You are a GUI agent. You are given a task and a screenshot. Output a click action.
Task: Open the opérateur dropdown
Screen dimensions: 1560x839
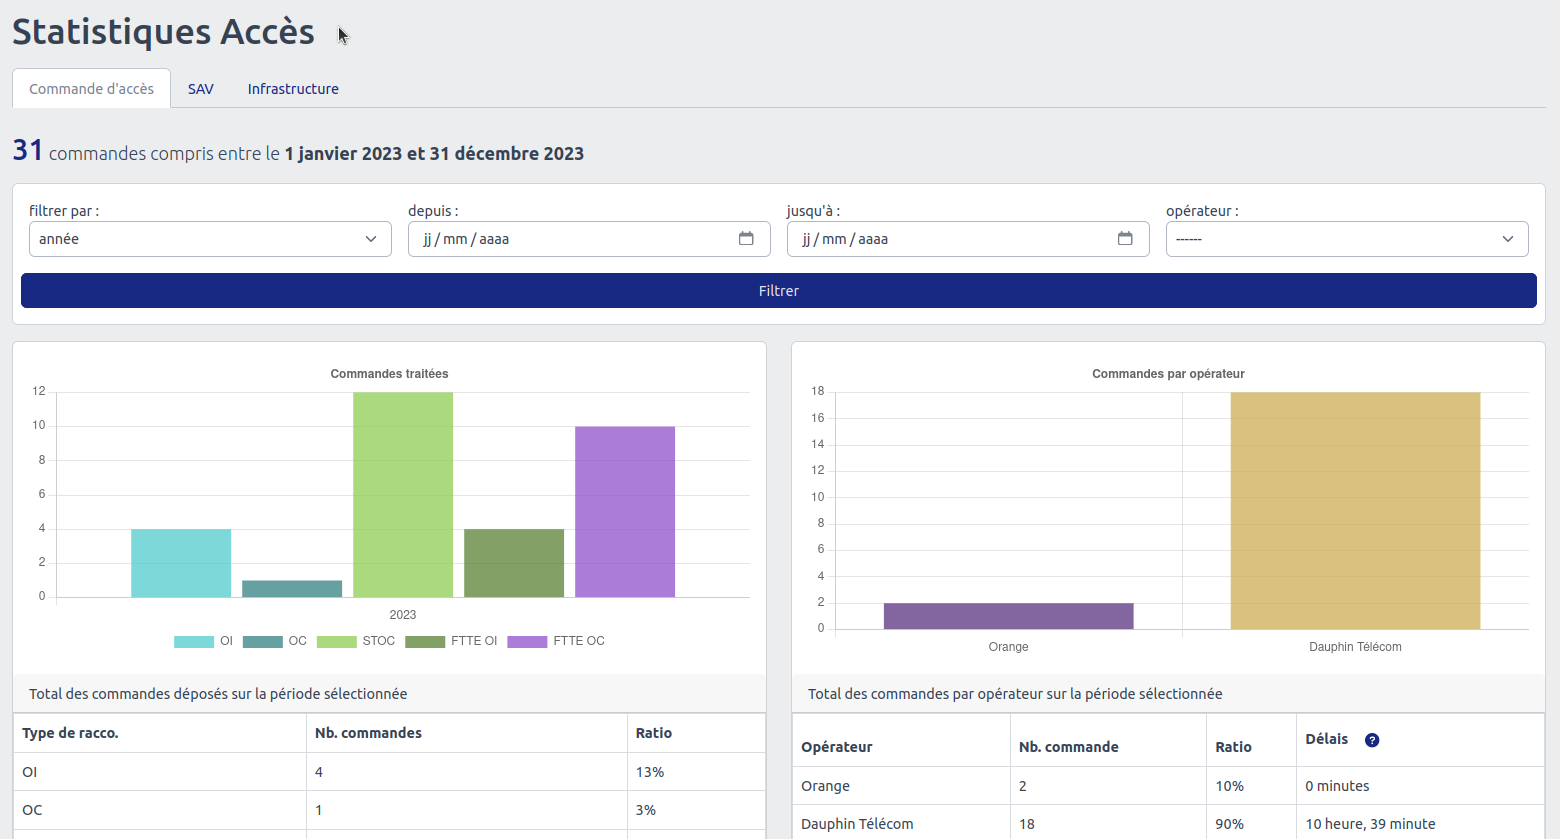point(1347,238)
